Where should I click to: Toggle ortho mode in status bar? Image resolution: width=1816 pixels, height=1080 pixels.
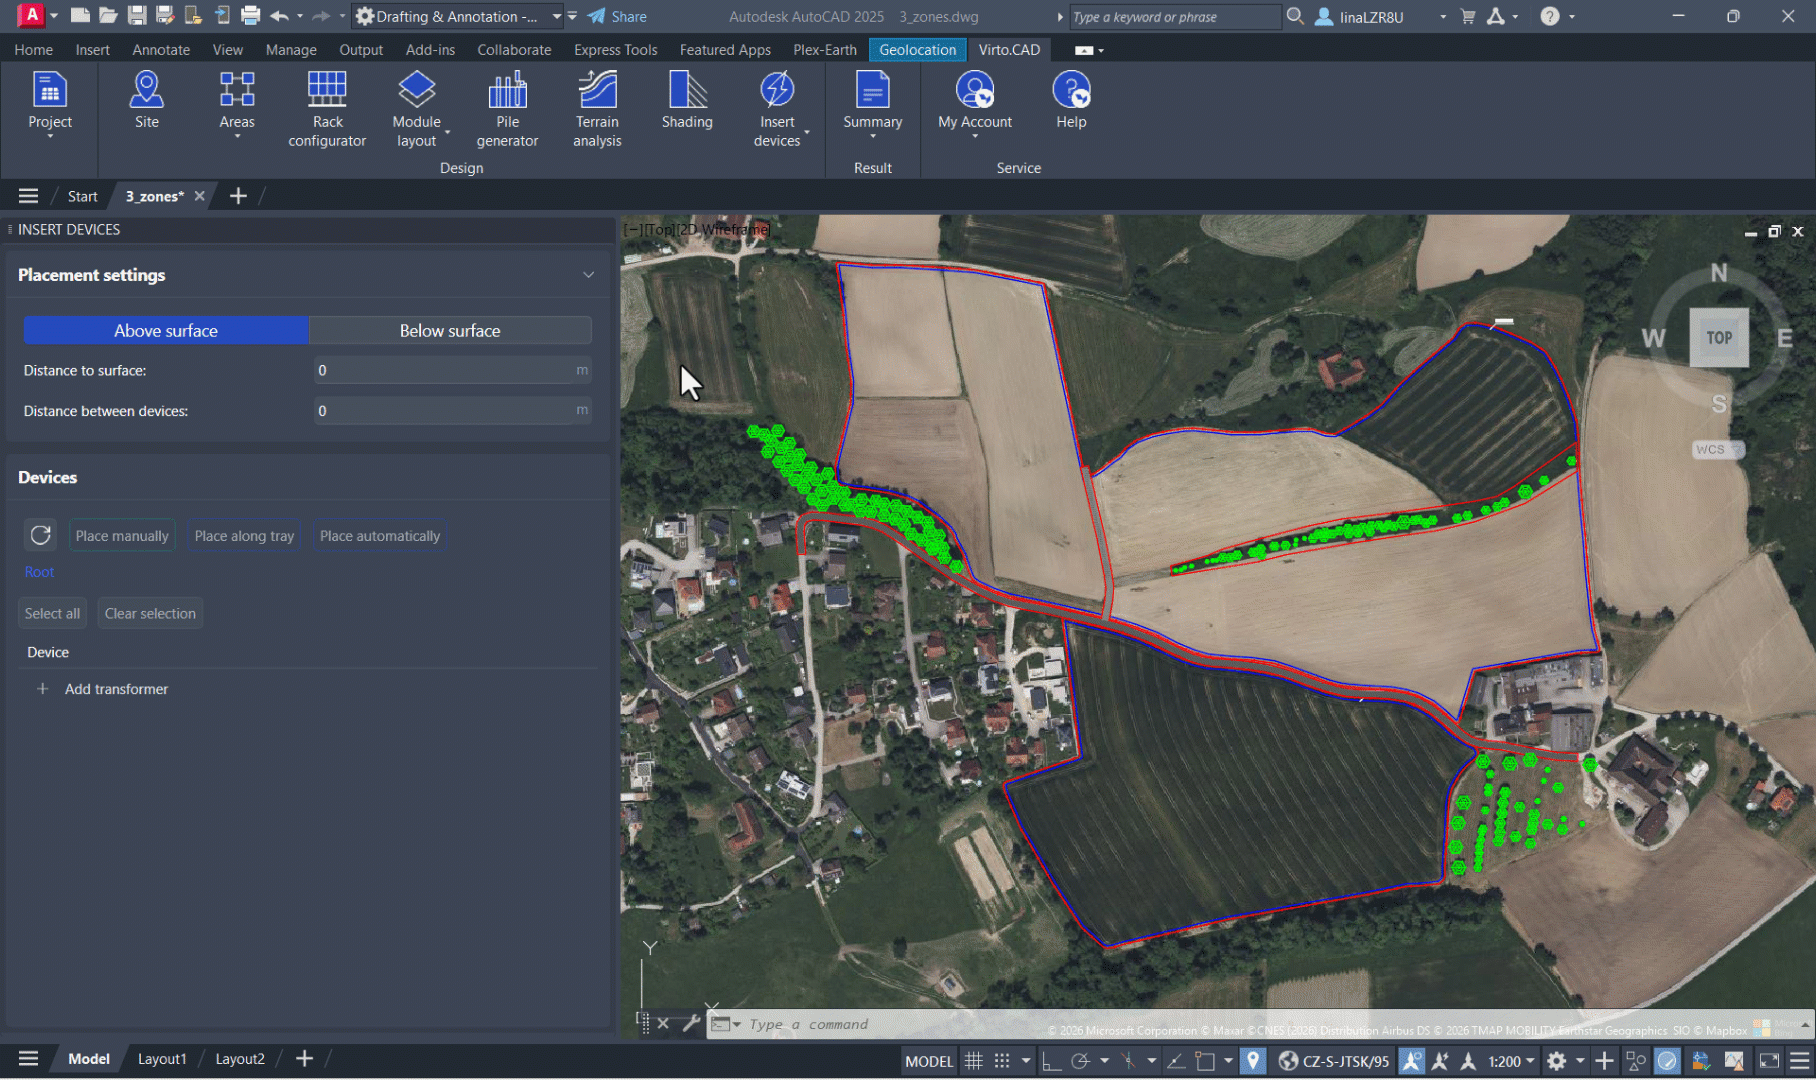(x=1051, y=1061)
